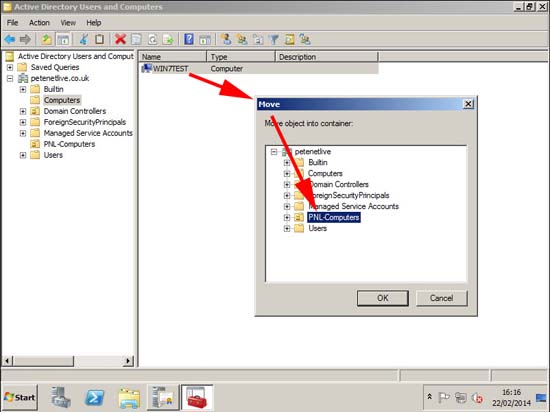Image resolution: width=550 pixels, height=412 pixels.
Task: Open the View menu
Action: (x=68, y=23)
